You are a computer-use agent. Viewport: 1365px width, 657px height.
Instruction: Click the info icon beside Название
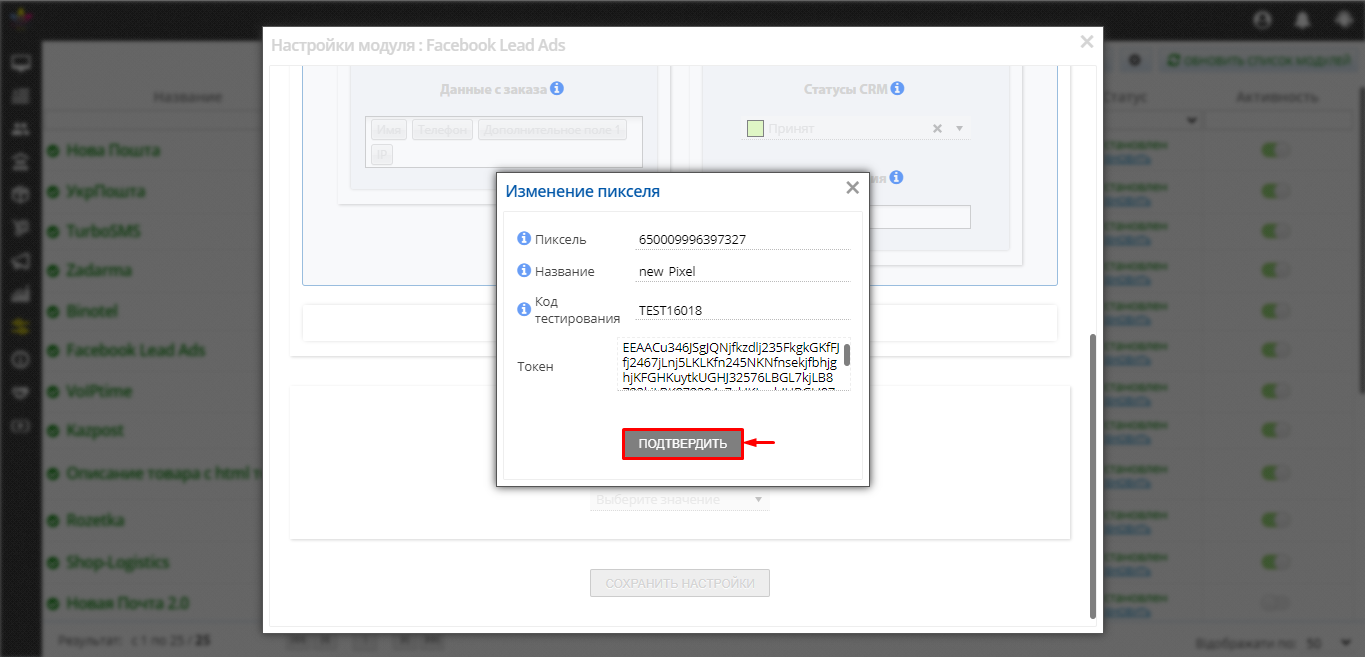click(523, 271)
